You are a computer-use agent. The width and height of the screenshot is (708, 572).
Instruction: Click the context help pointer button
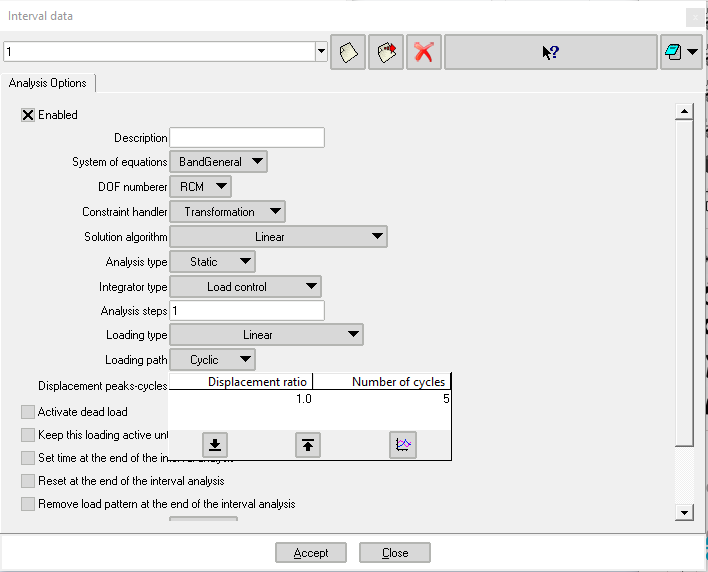(550, 52)
